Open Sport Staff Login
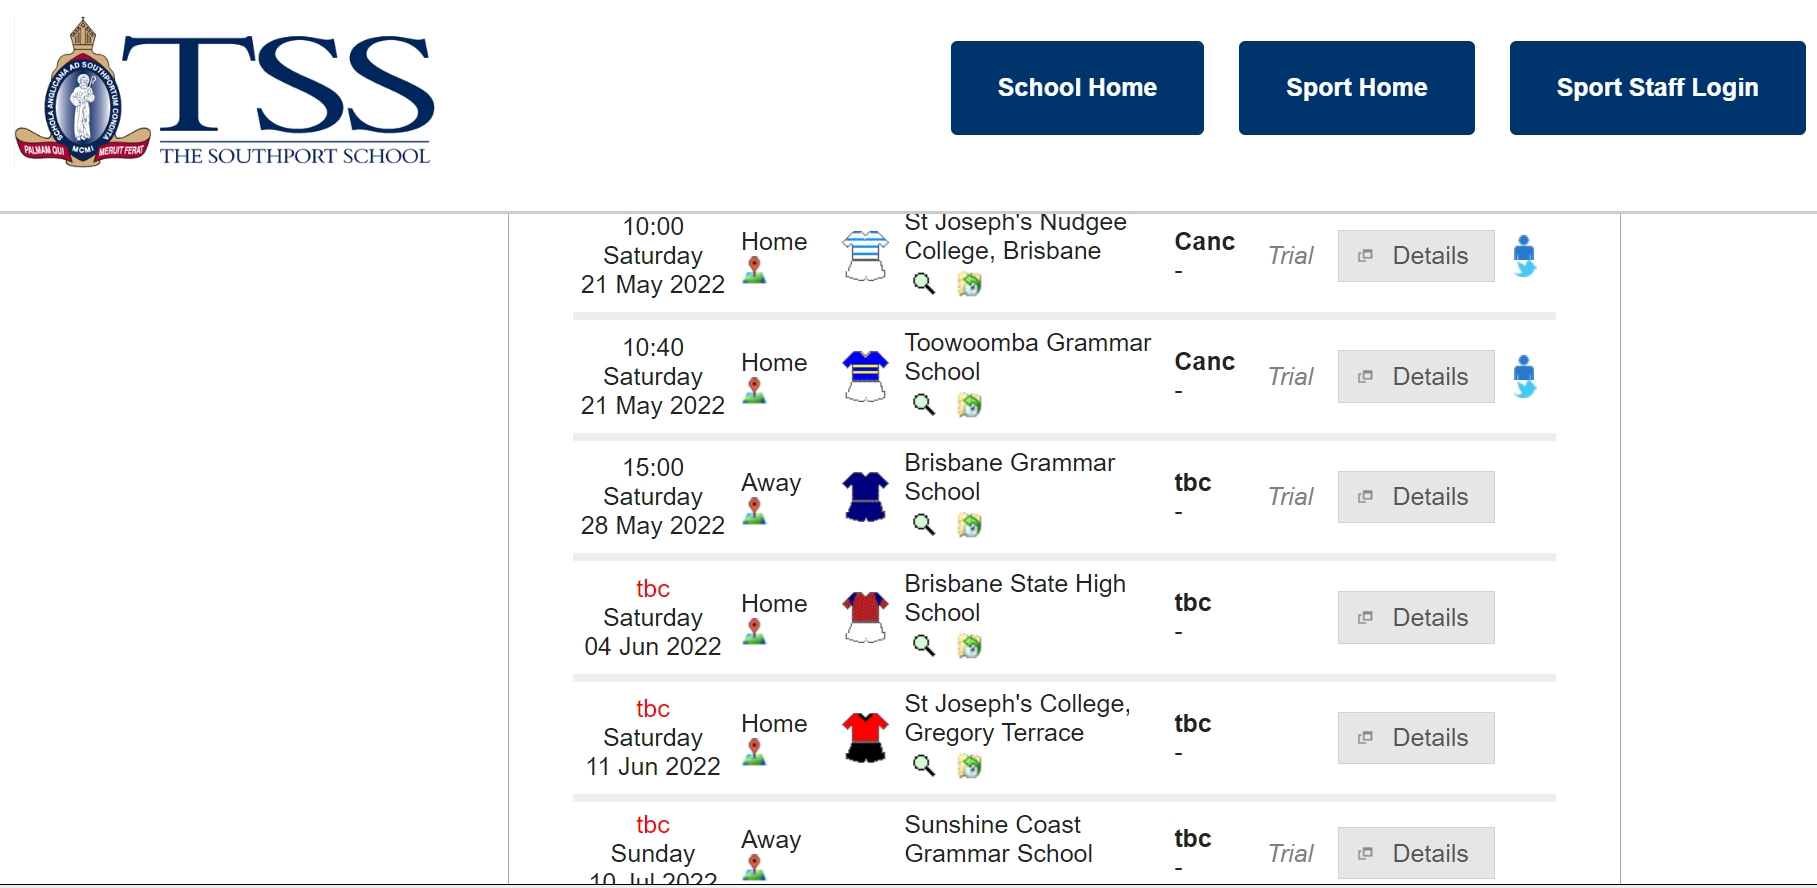The image size is (1817, 888). [1657, 88]
